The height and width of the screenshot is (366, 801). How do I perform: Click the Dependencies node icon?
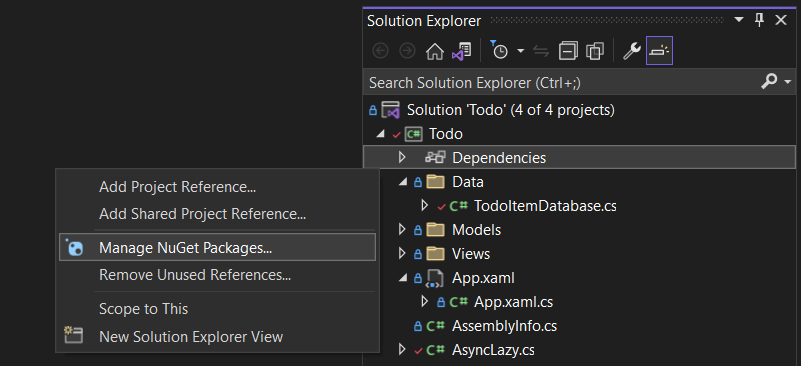click(435, 157)
